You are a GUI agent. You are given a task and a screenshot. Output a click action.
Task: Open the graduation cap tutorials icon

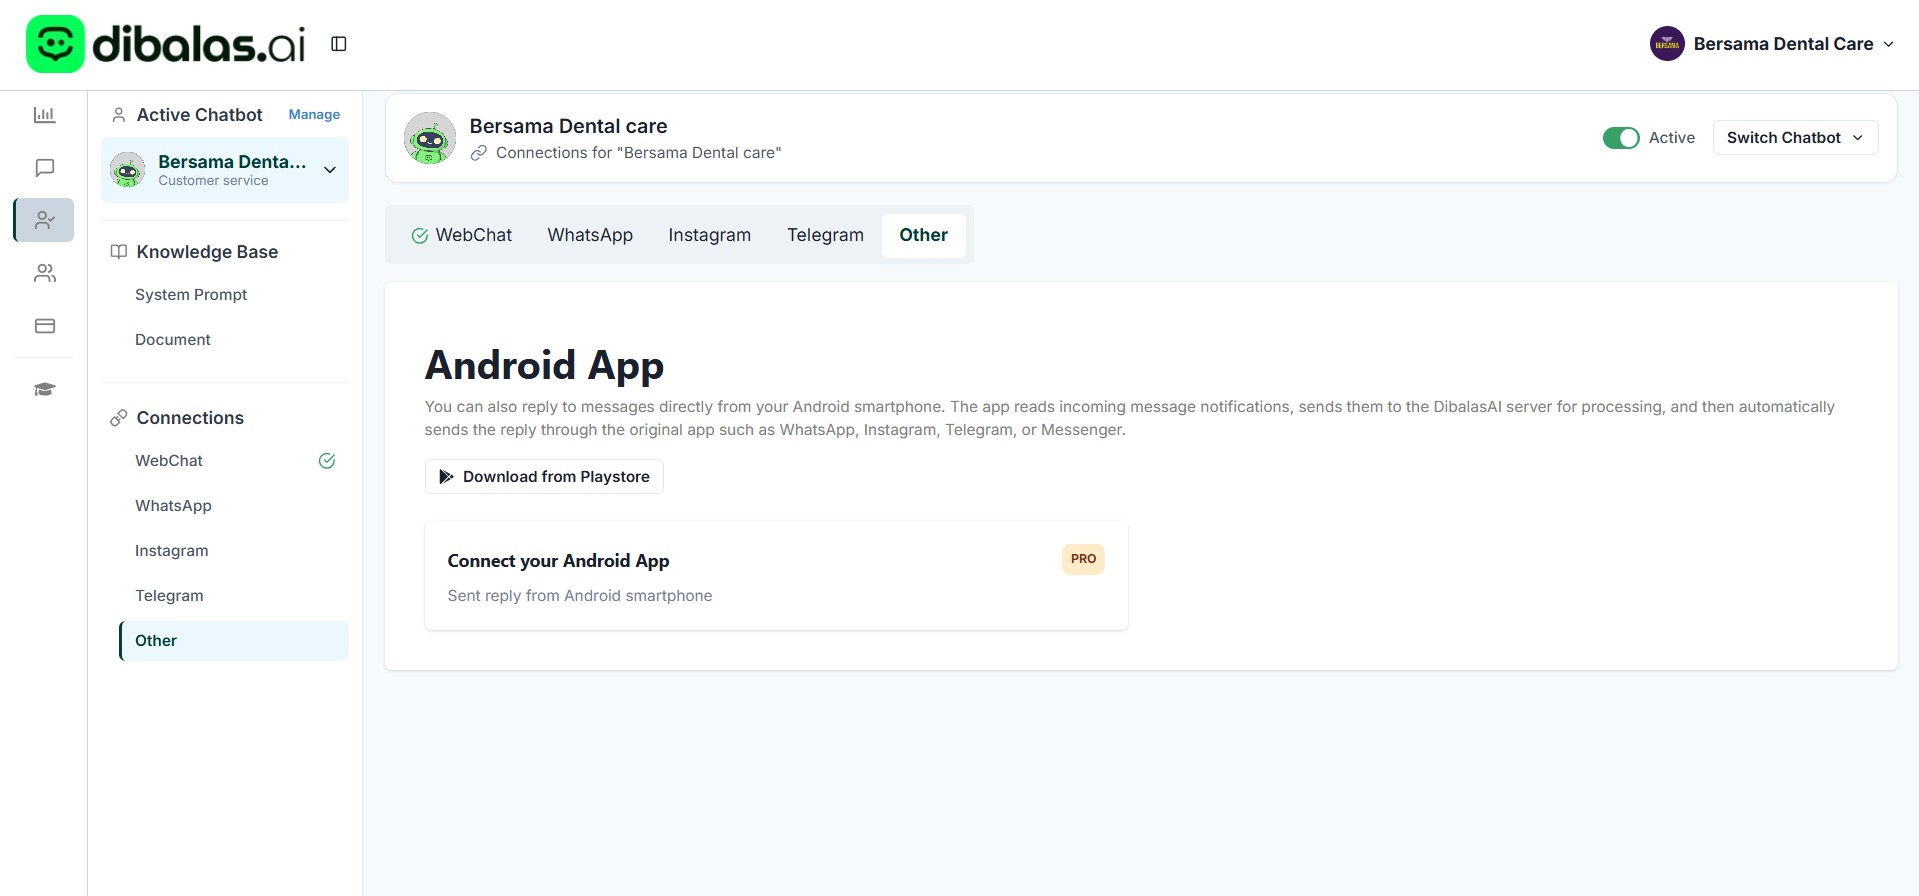(44, 389)
